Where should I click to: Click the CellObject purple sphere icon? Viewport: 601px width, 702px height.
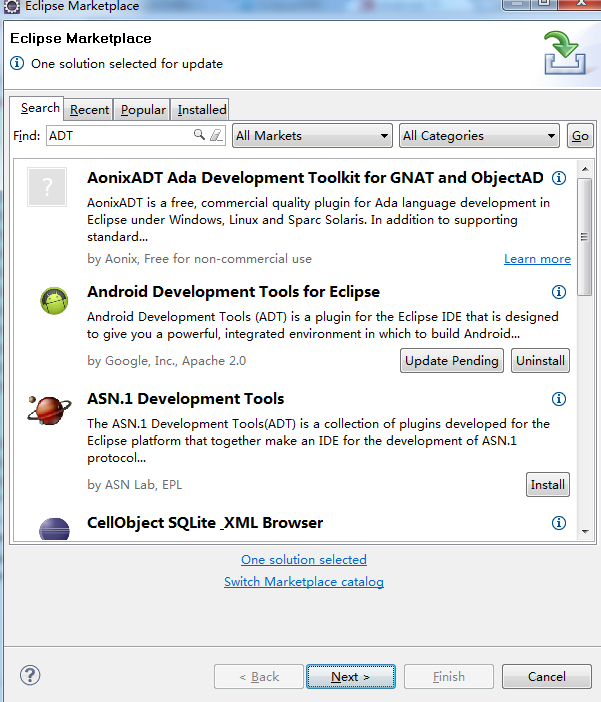click(x=54, y=529)
